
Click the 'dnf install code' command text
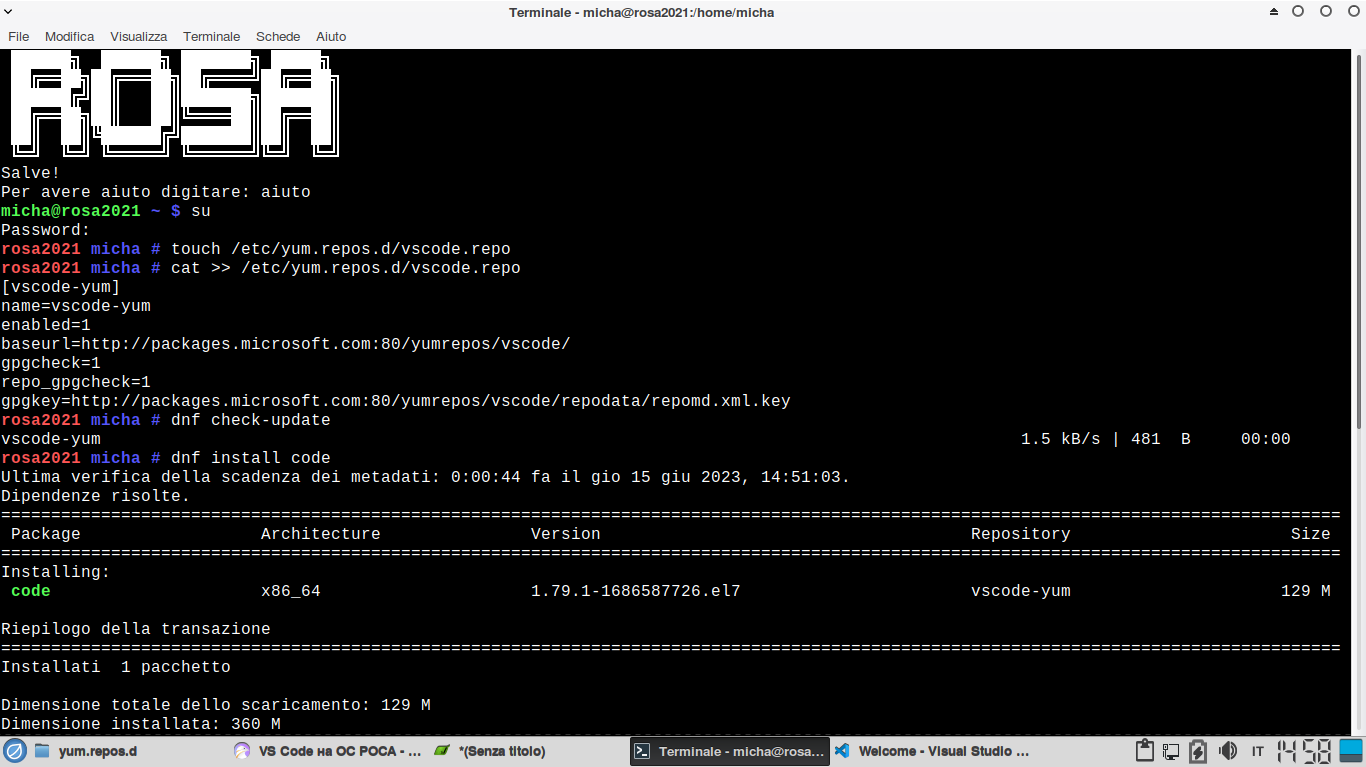251,458
